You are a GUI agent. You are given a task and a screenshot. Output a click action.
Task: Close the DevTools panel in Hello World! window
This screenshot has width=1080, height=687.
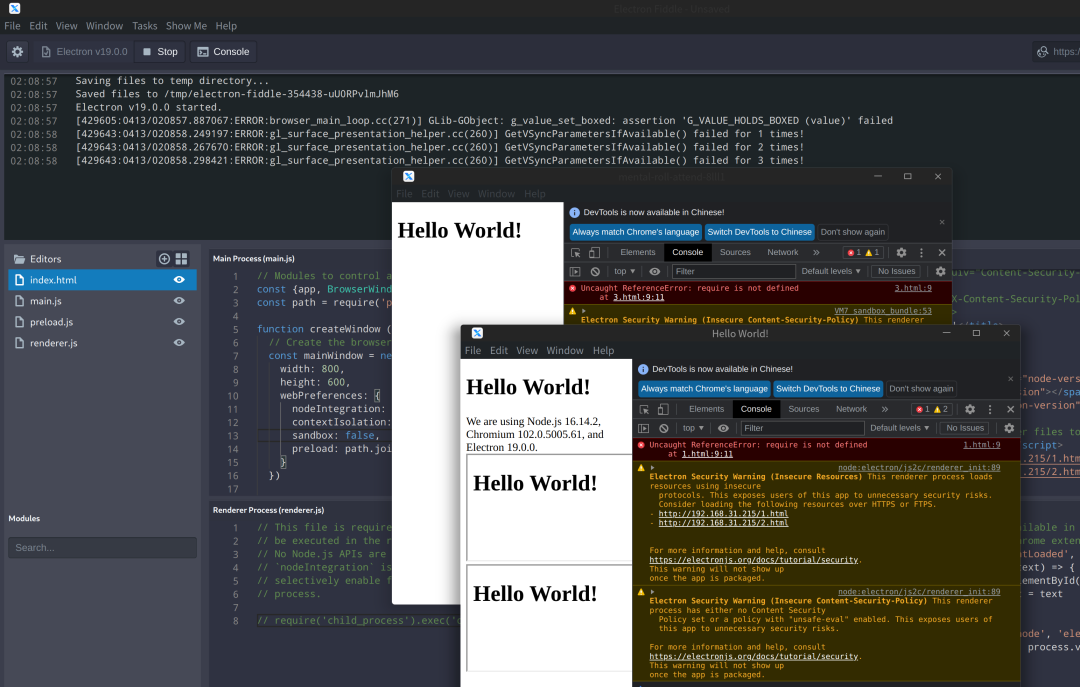[x=1010, y=409]
